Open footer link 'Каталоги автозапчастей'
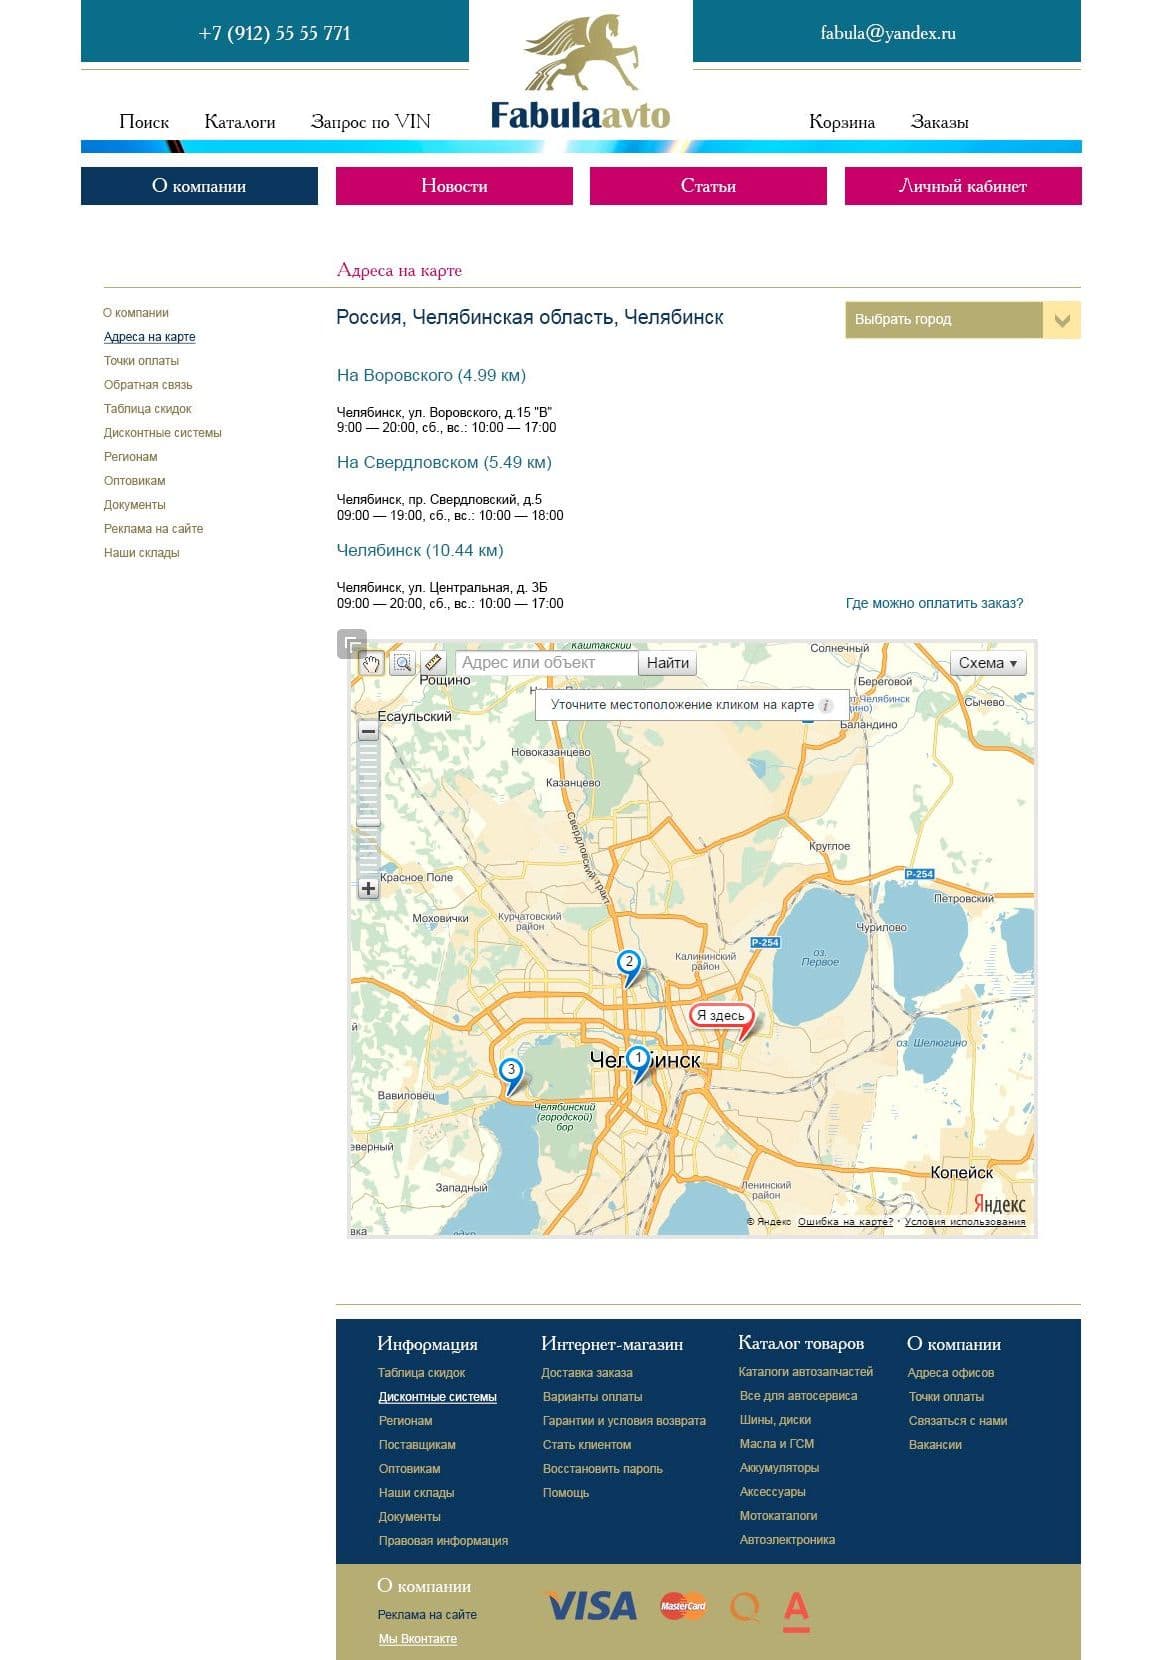Screen dimensions: 1162x1660 point(806,1372)
